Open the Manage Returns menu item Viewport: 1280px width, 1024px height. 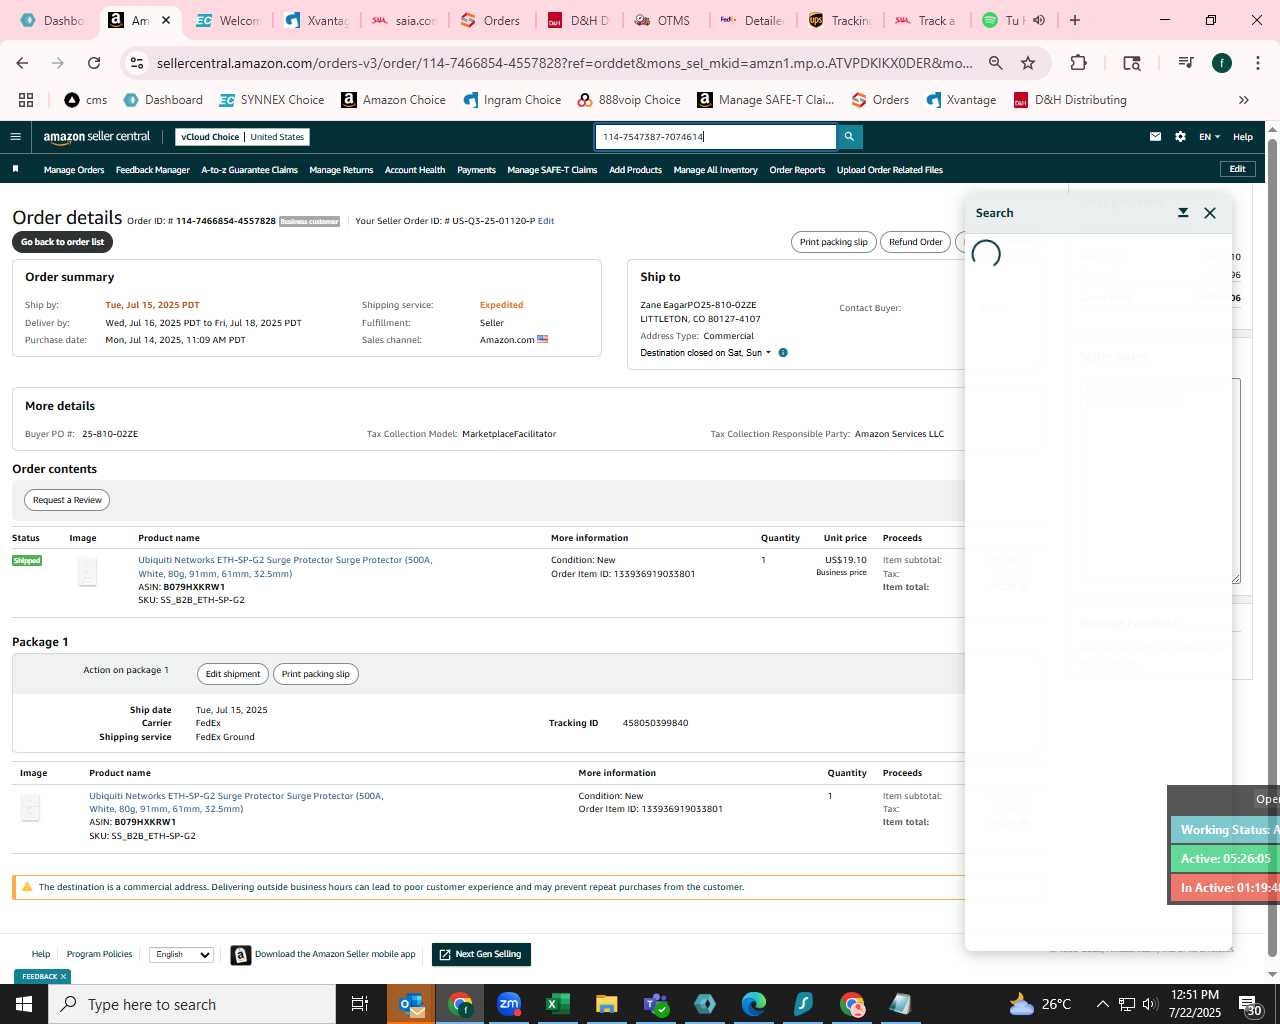click(x=341, y=170)
